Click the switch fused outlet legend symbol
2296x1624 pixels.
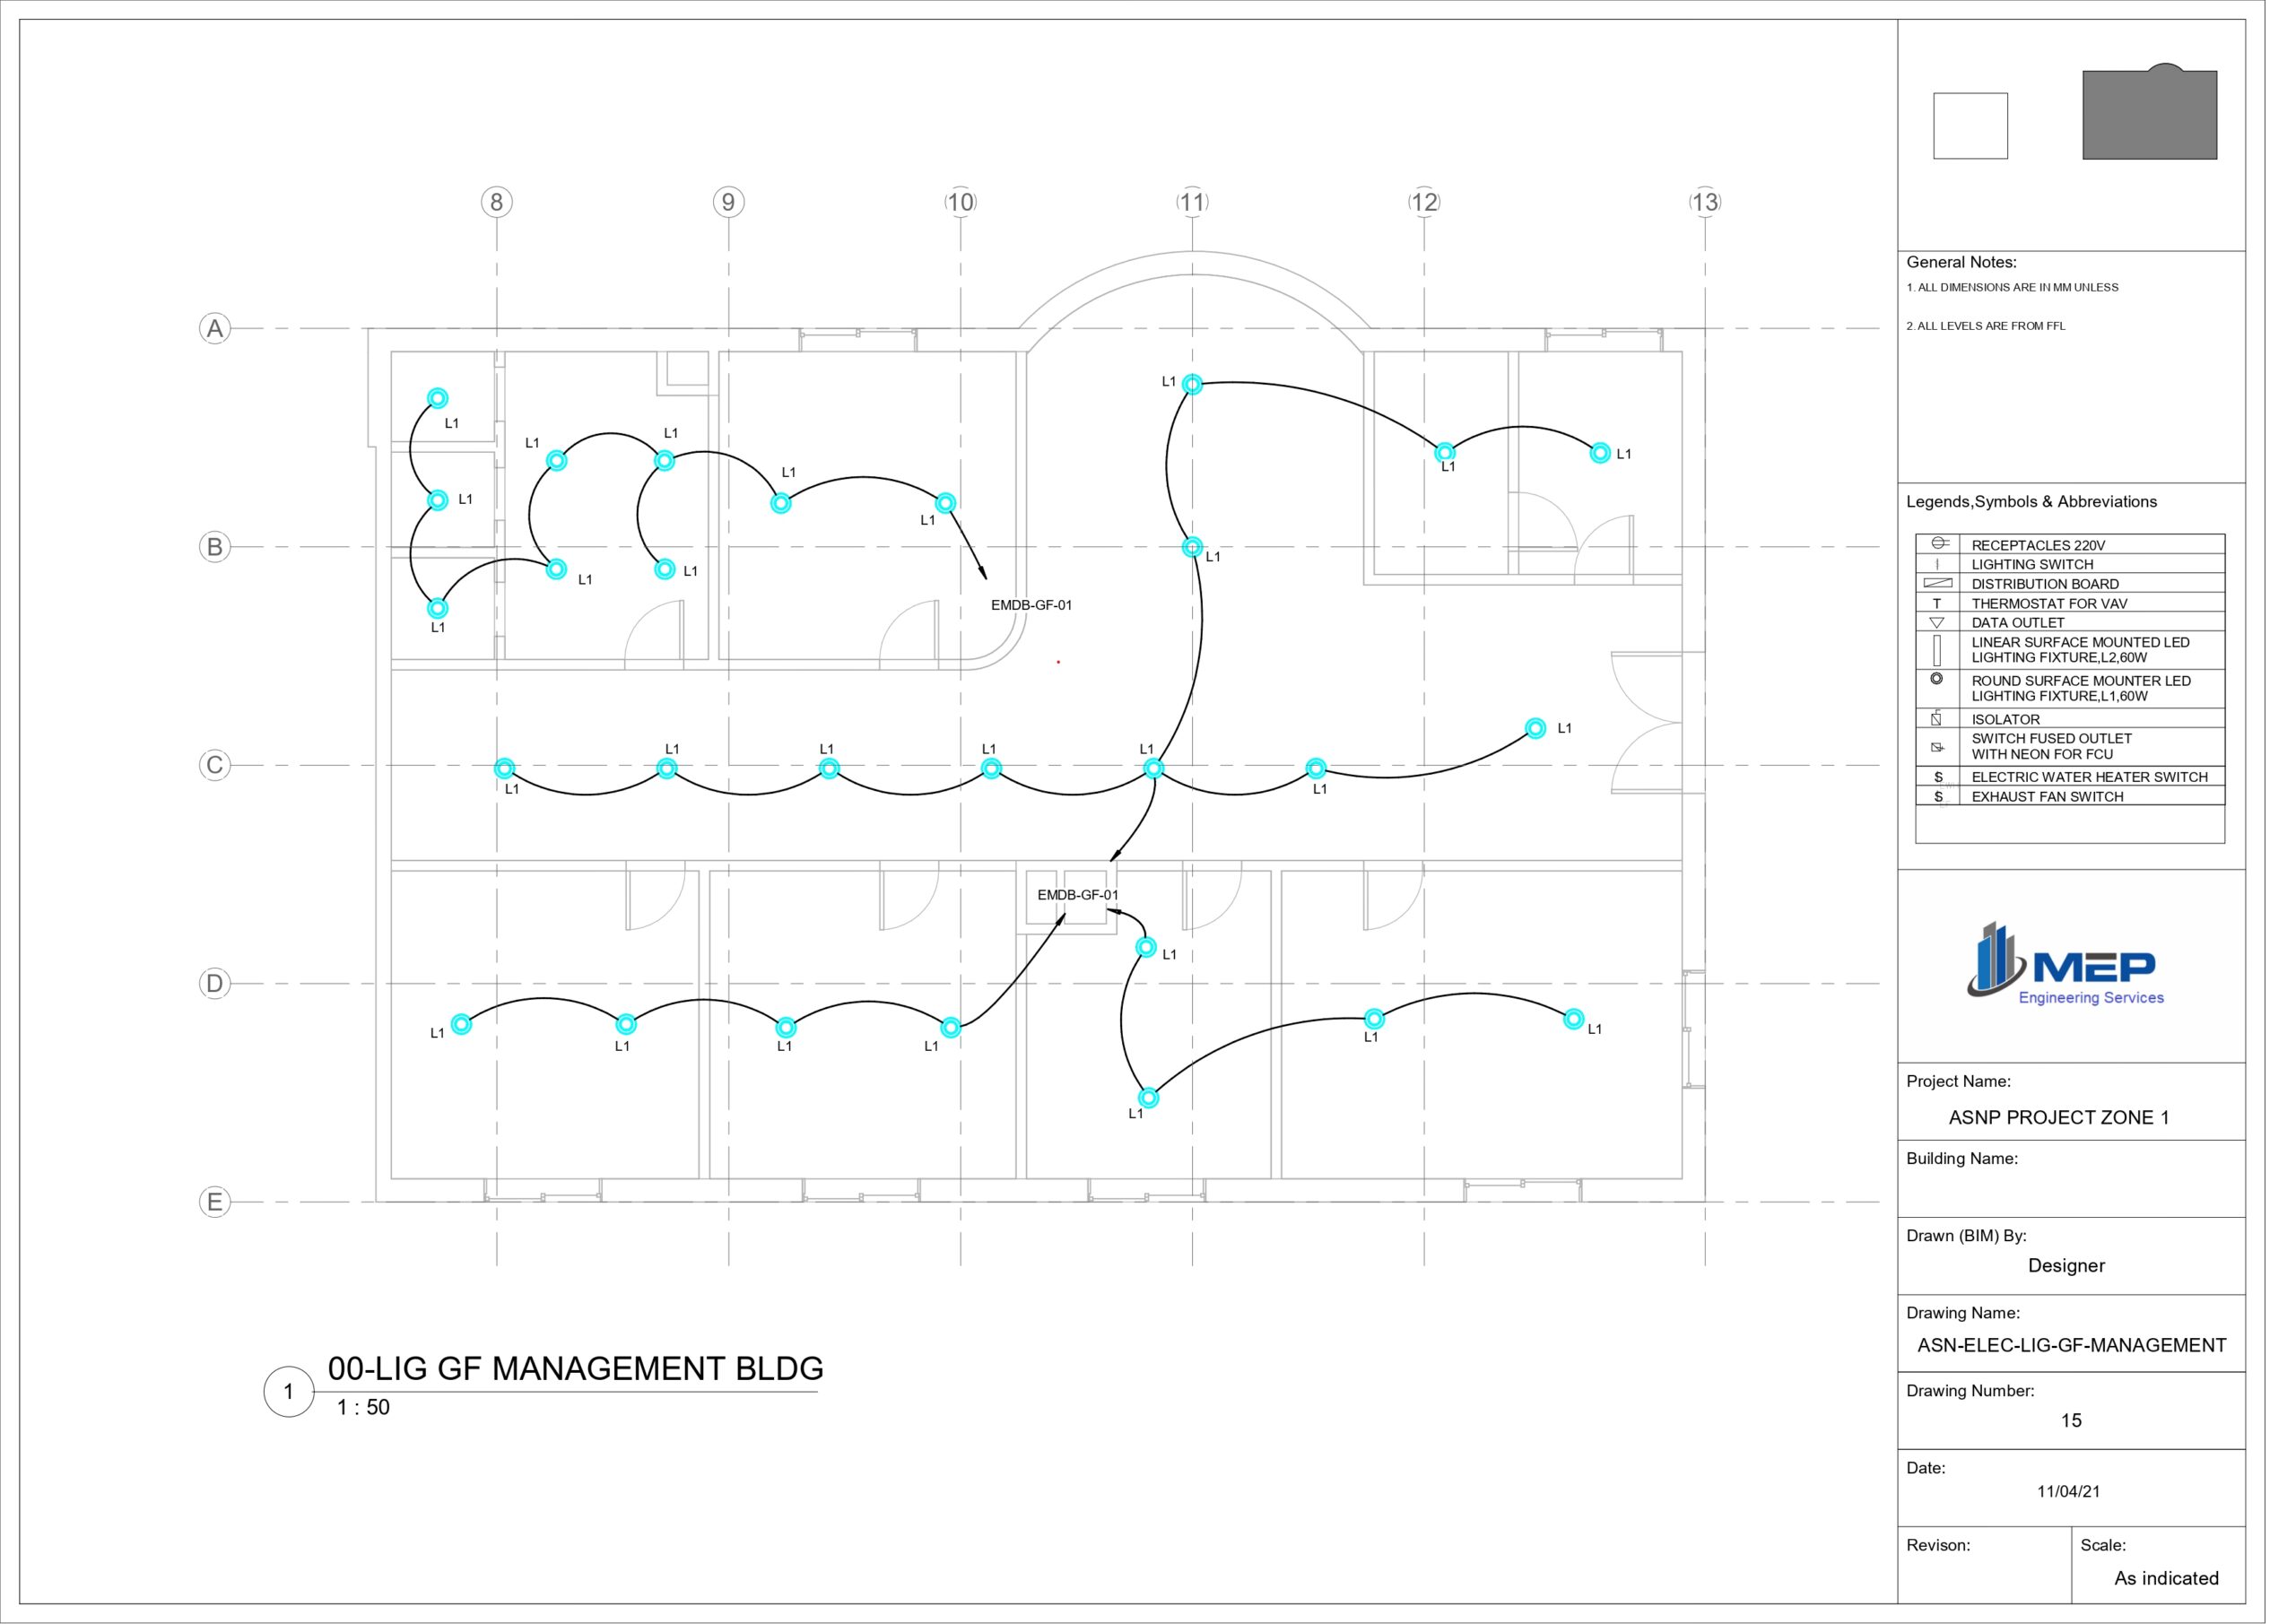(x=1937, y=747)
